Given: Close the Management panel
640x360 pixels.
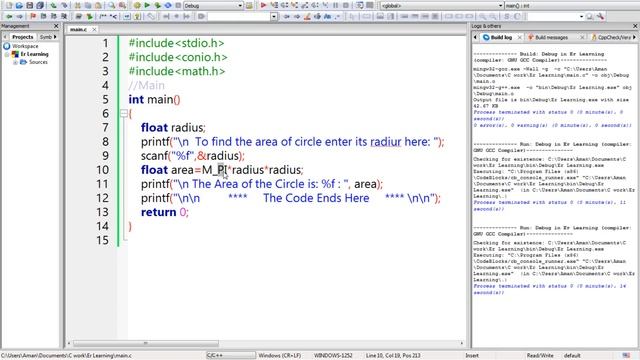Looking at the screenshot, I should (x=56, y=26).
